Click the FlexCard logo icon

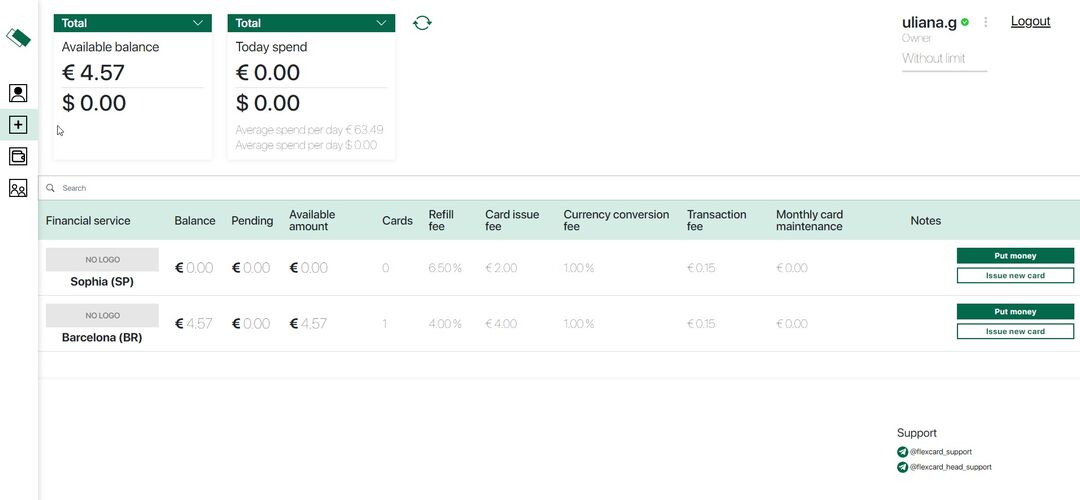pos(18,38)
